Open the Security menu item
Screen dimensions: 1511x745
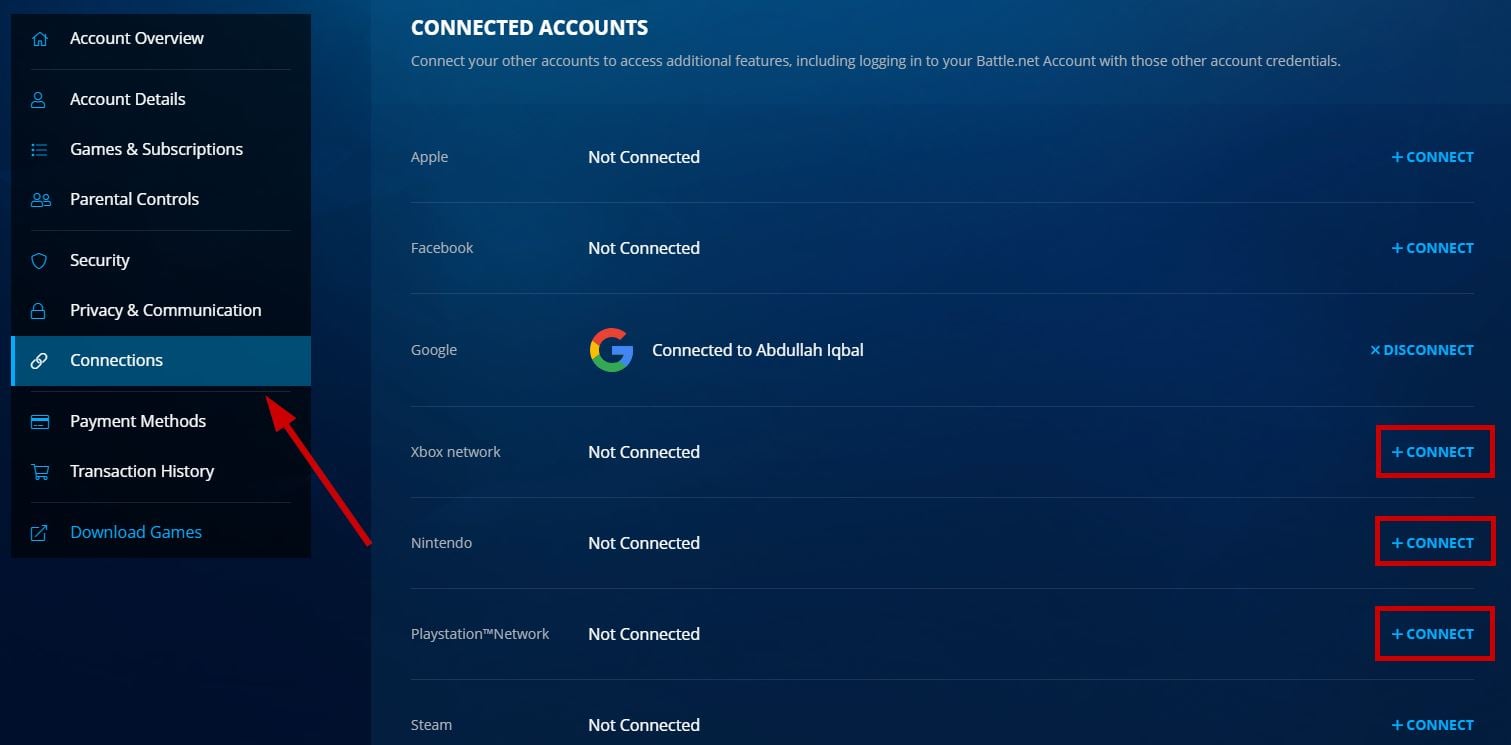pyautogui.click(x=100, y=261)
